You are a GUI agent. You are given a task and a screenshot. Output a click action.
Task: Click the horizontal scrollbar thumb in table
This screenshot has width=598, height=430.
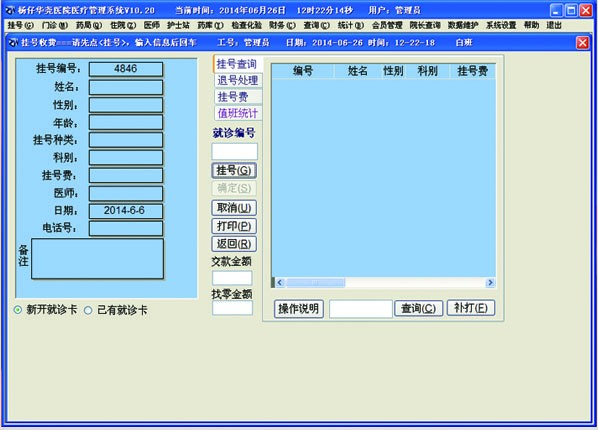coord(315,282)
